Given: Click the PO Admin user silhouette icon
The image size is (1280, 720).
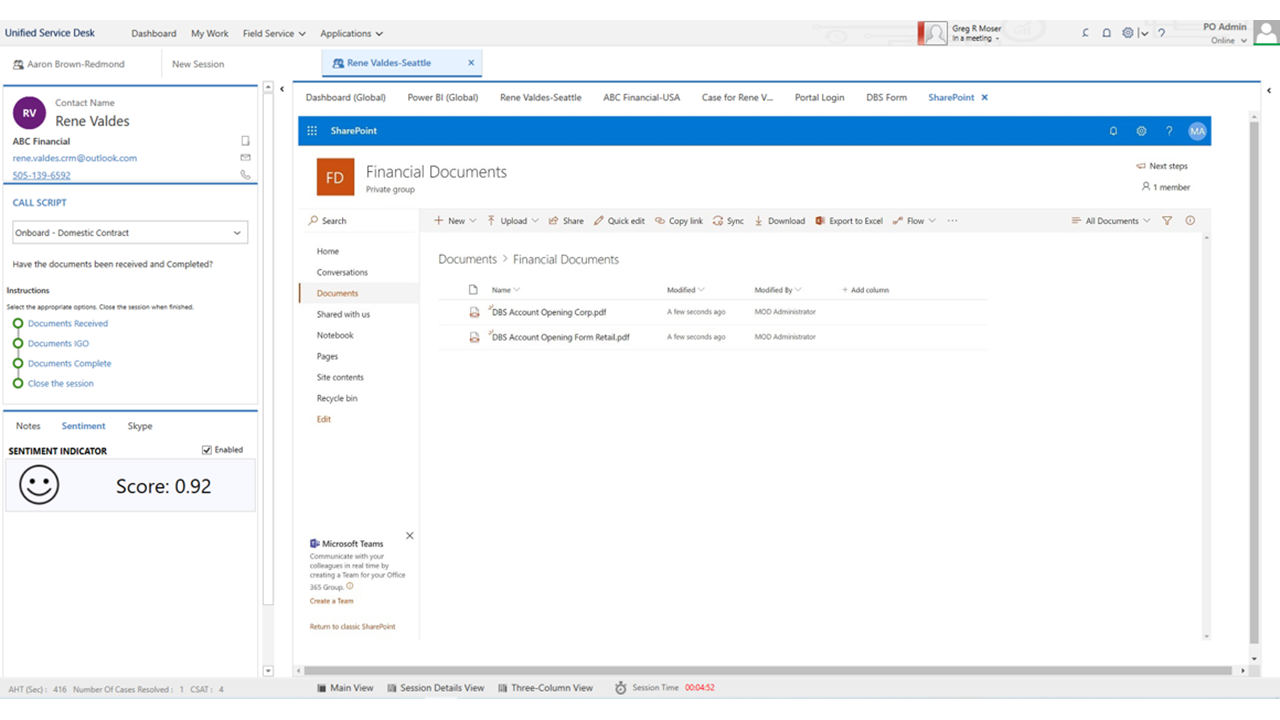Looking at the screenshot, I should (1266, 33).
